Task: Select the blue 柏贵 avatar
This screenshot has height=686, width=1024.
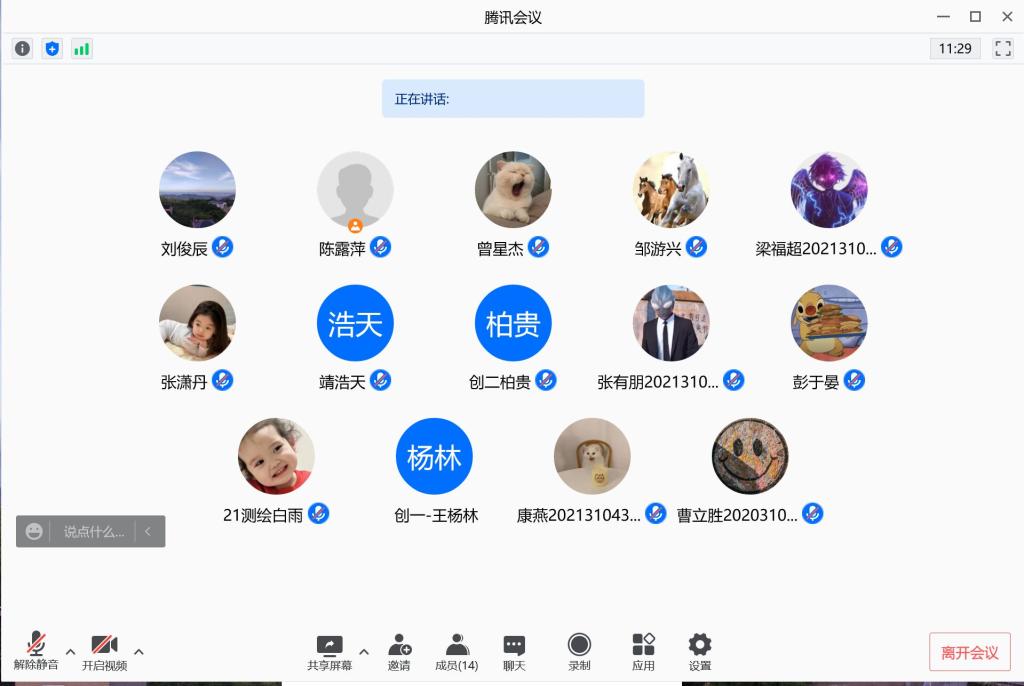Action: pyautogui.click(x=513, y=323)
